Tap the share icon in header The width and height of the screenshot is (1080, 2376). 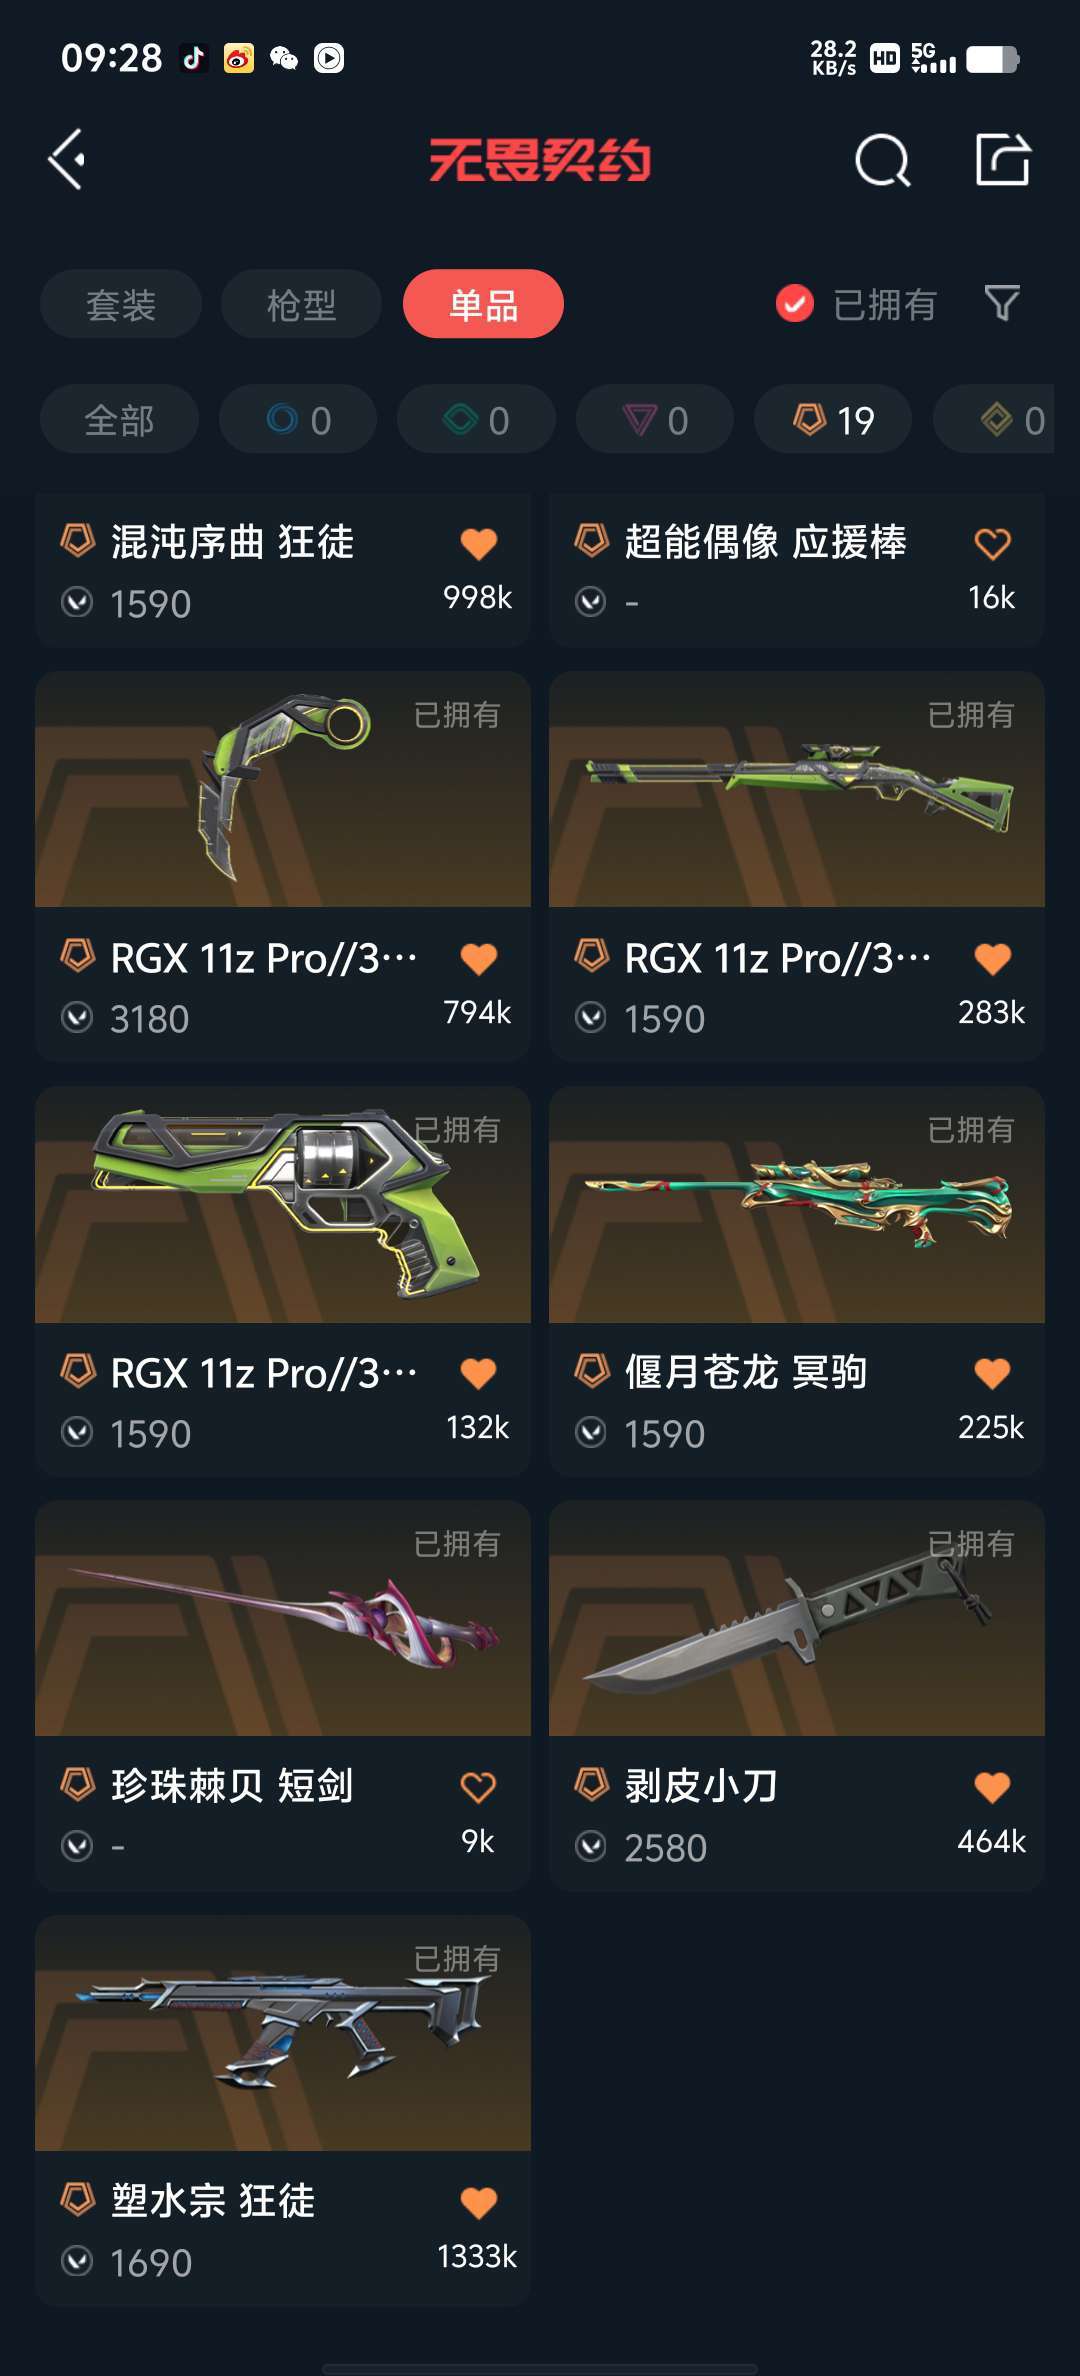(x=1003, y=159)
